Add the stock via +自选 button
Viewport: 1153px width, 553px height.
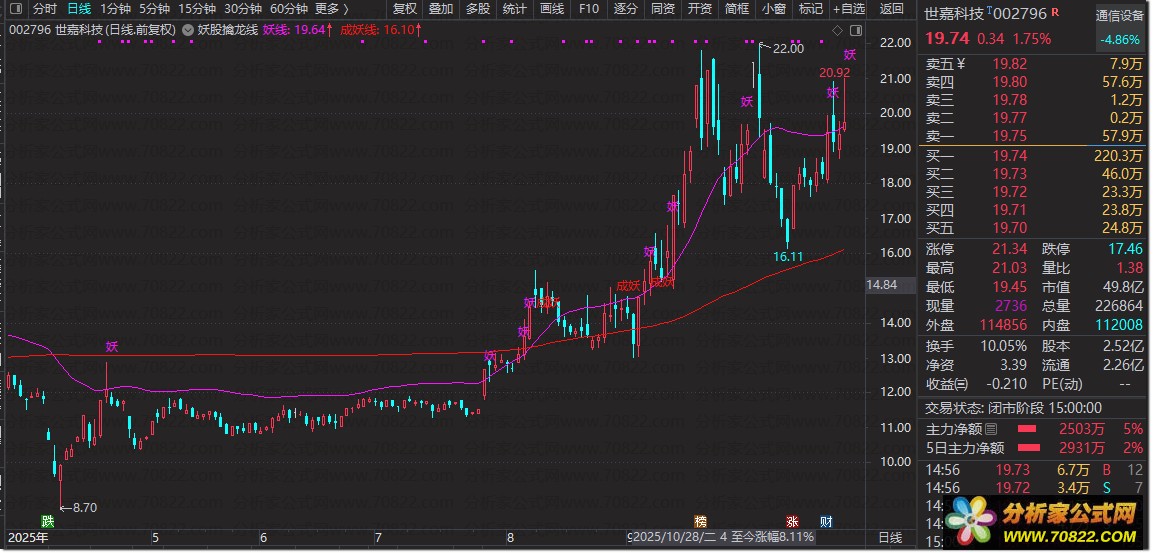pyautogui.click(x=846, y=9)
